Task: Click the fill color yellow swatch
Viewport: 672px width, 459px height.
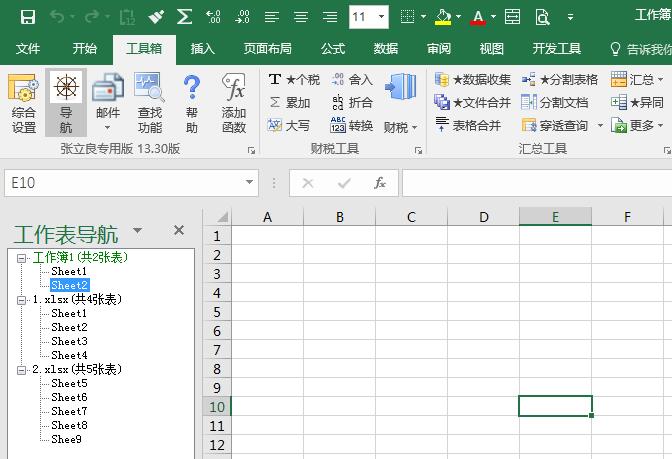Action: (x=442, y=17)
